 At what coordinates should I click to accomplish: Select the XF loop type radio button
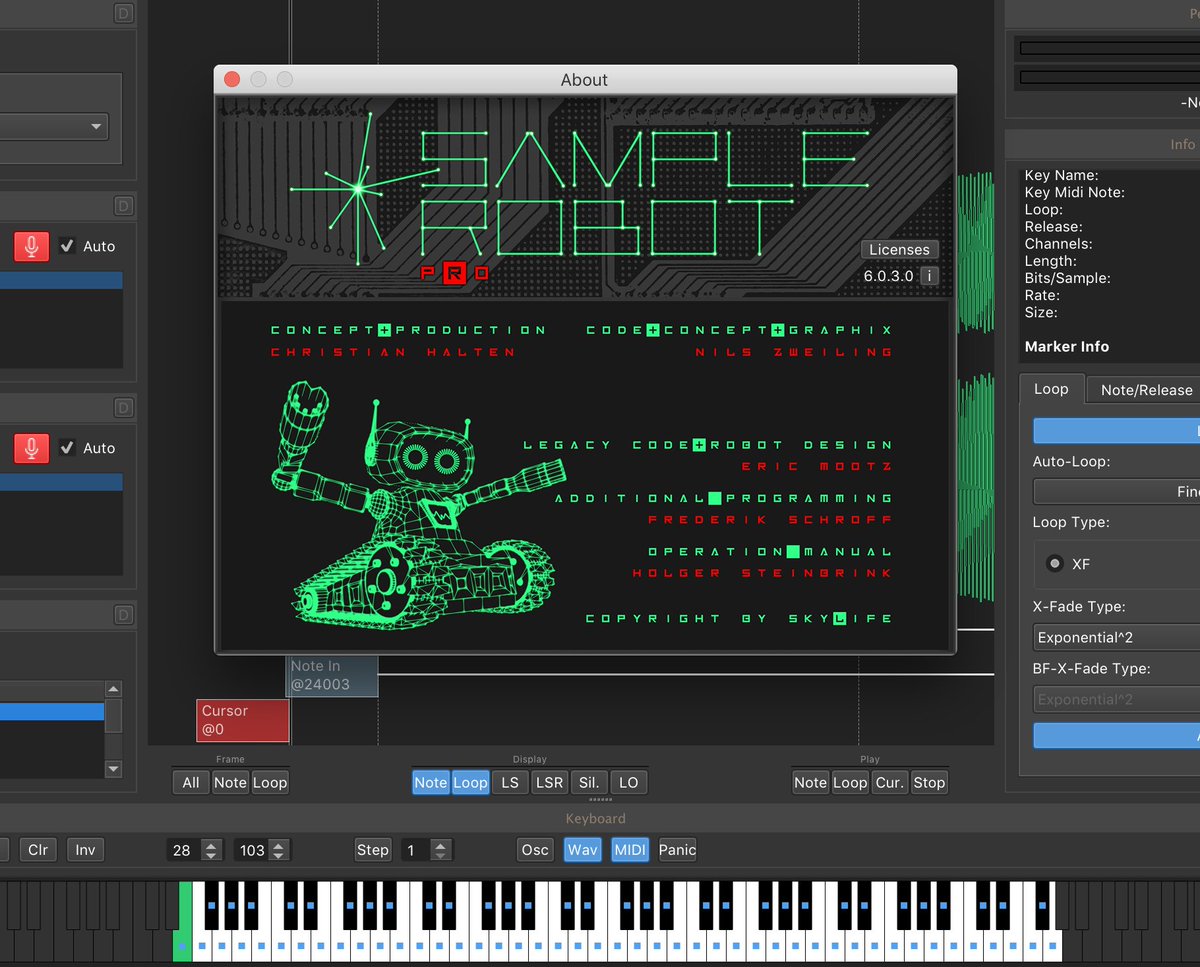point(1054,564)
